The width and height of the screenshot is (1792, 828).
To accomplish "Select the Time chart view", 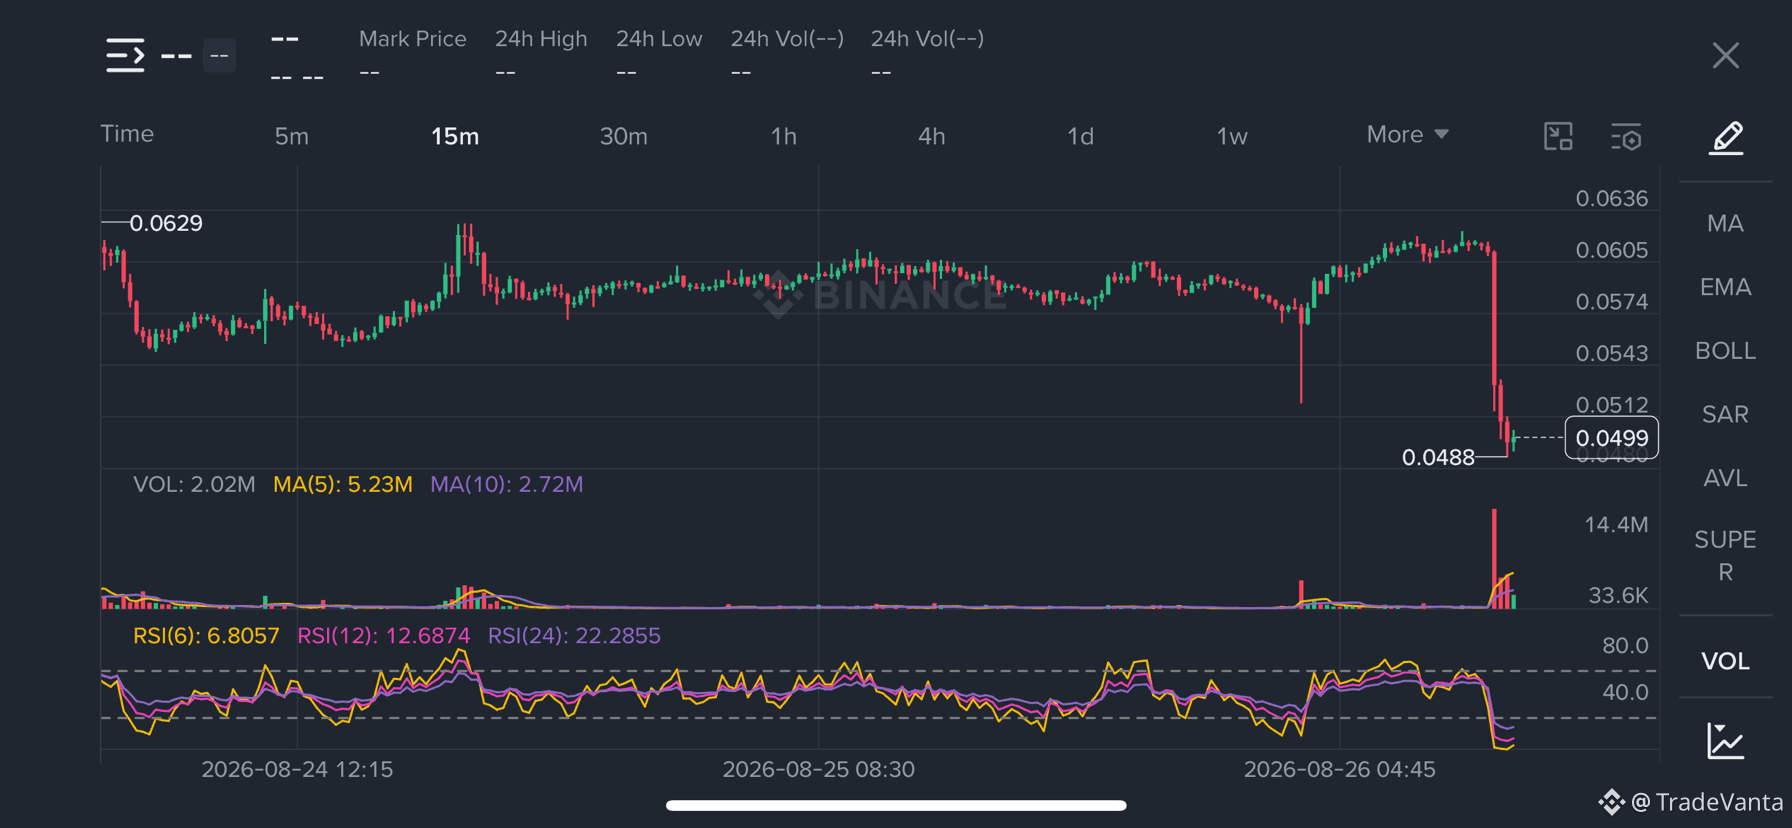I will click(x=127, y=134).
